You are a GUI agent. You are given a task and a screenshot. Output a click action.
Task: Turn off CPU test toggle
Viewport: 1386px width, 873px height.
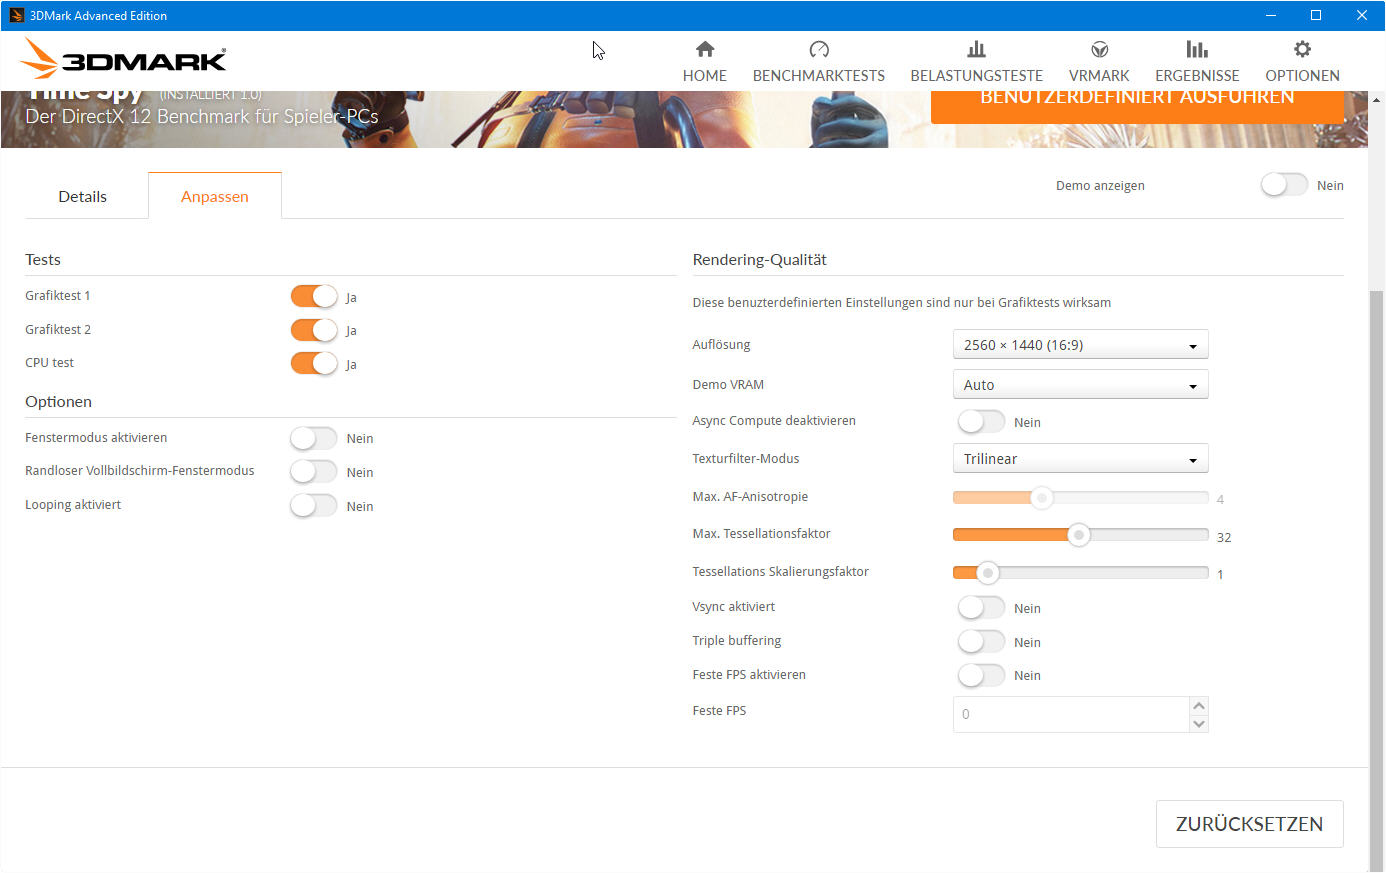pos(314,363)
